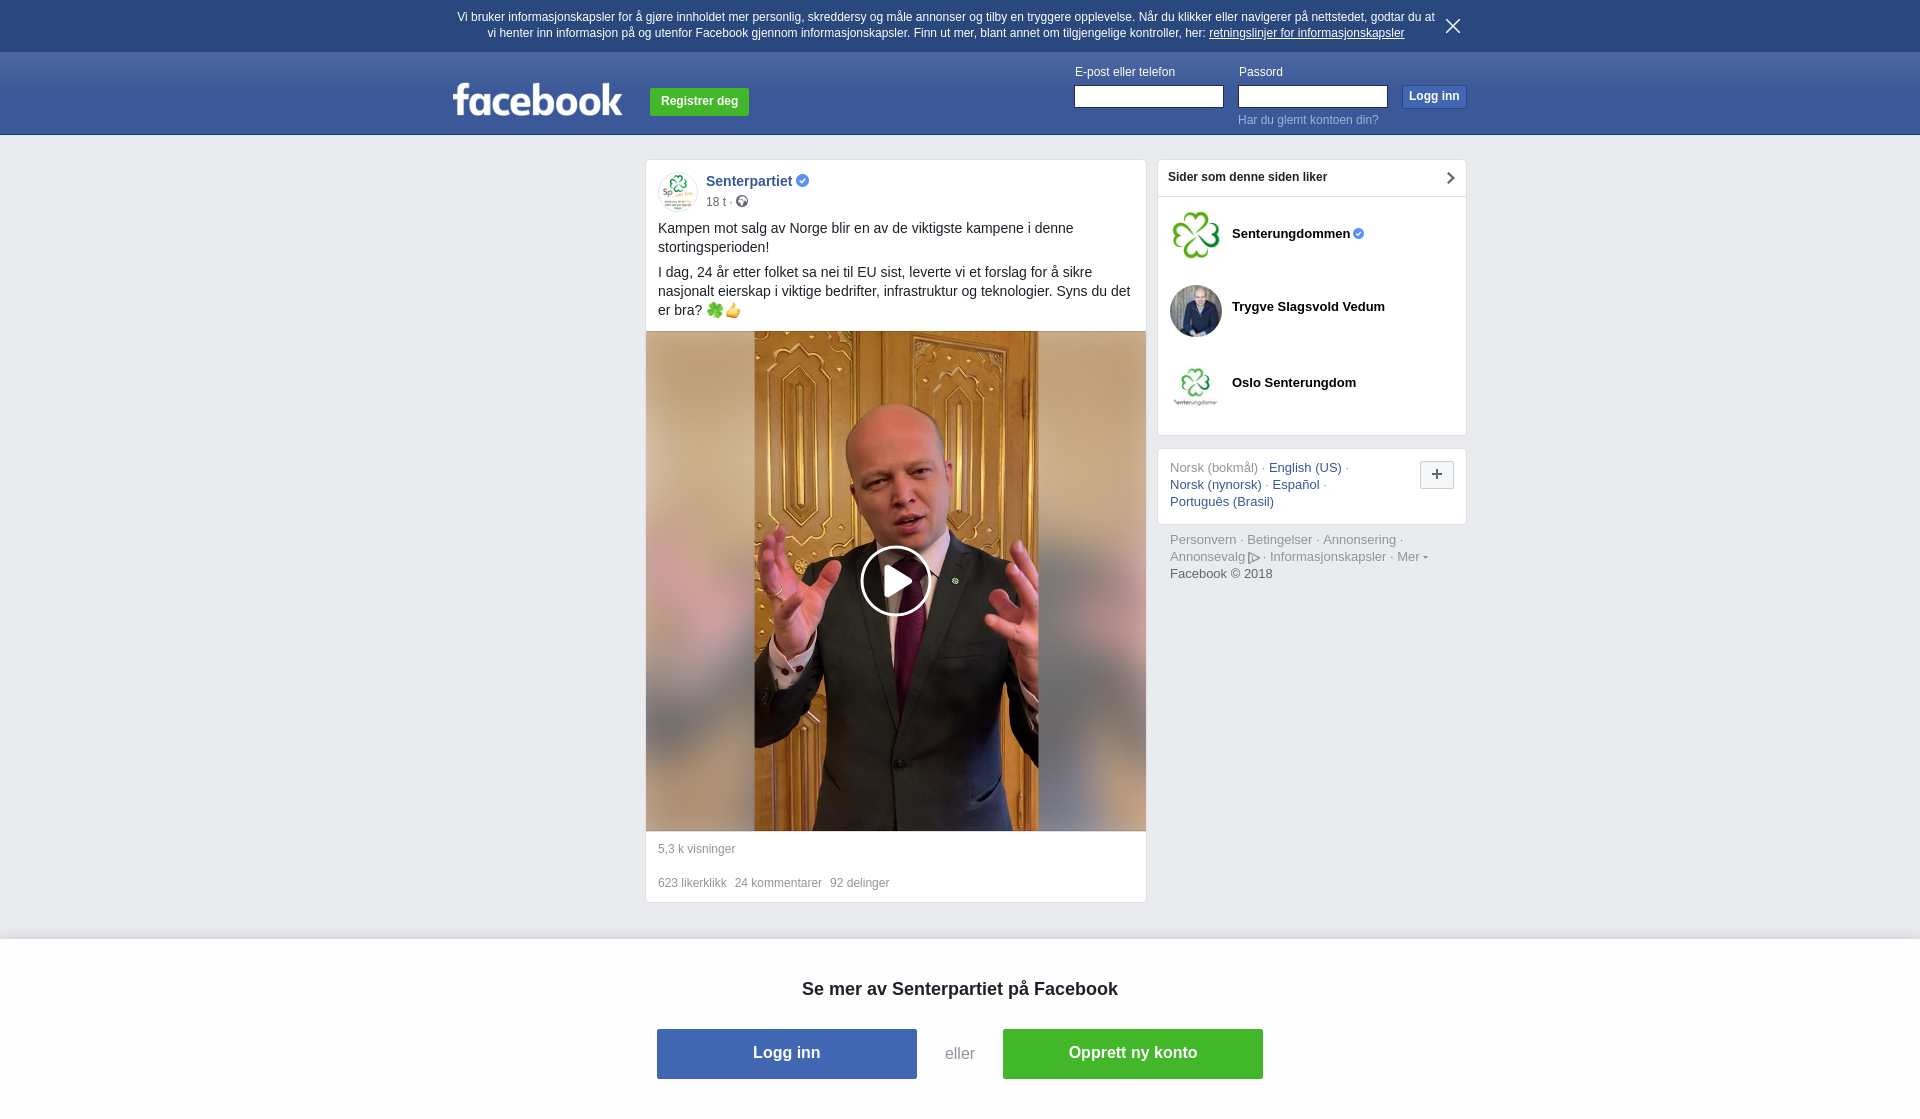The width and height of the screenshot is (1920, 1119).
Task: Expand the 'Mer' footer dropdown
Action: tap(1412, 557)
